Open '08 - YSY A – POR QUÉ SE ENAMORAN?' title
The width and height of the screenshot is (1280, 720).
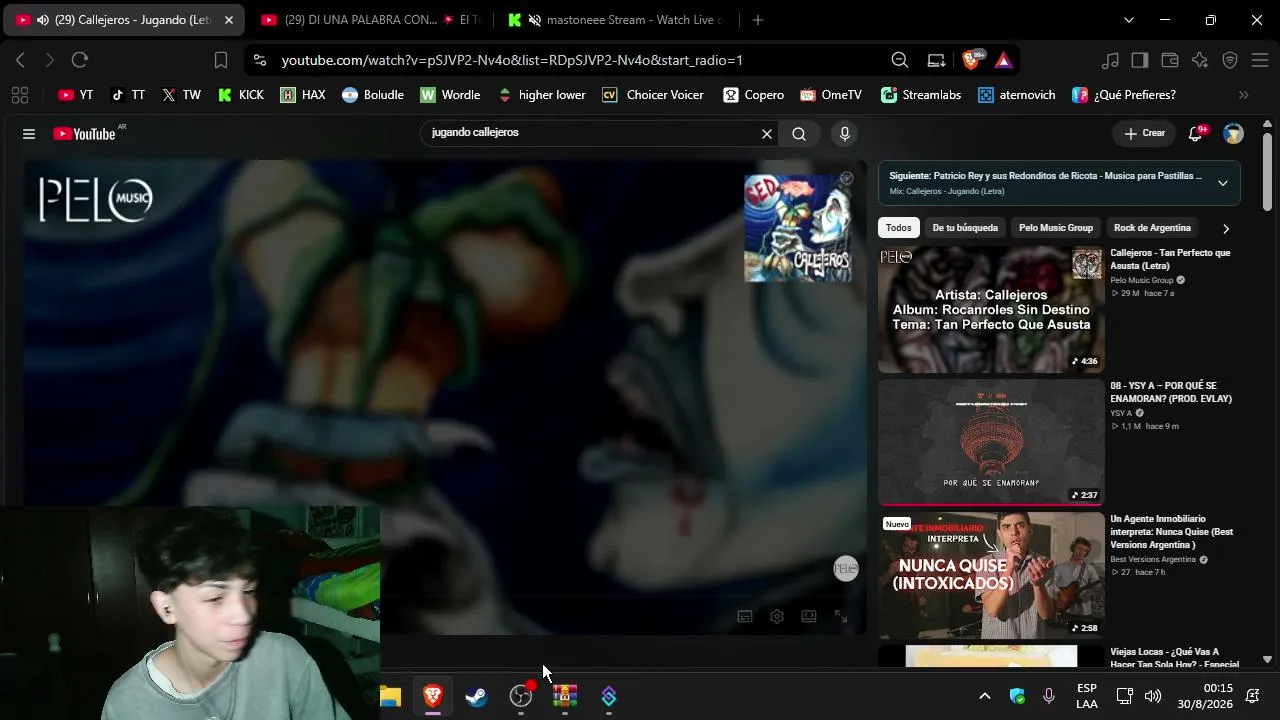coord(1171,393)
